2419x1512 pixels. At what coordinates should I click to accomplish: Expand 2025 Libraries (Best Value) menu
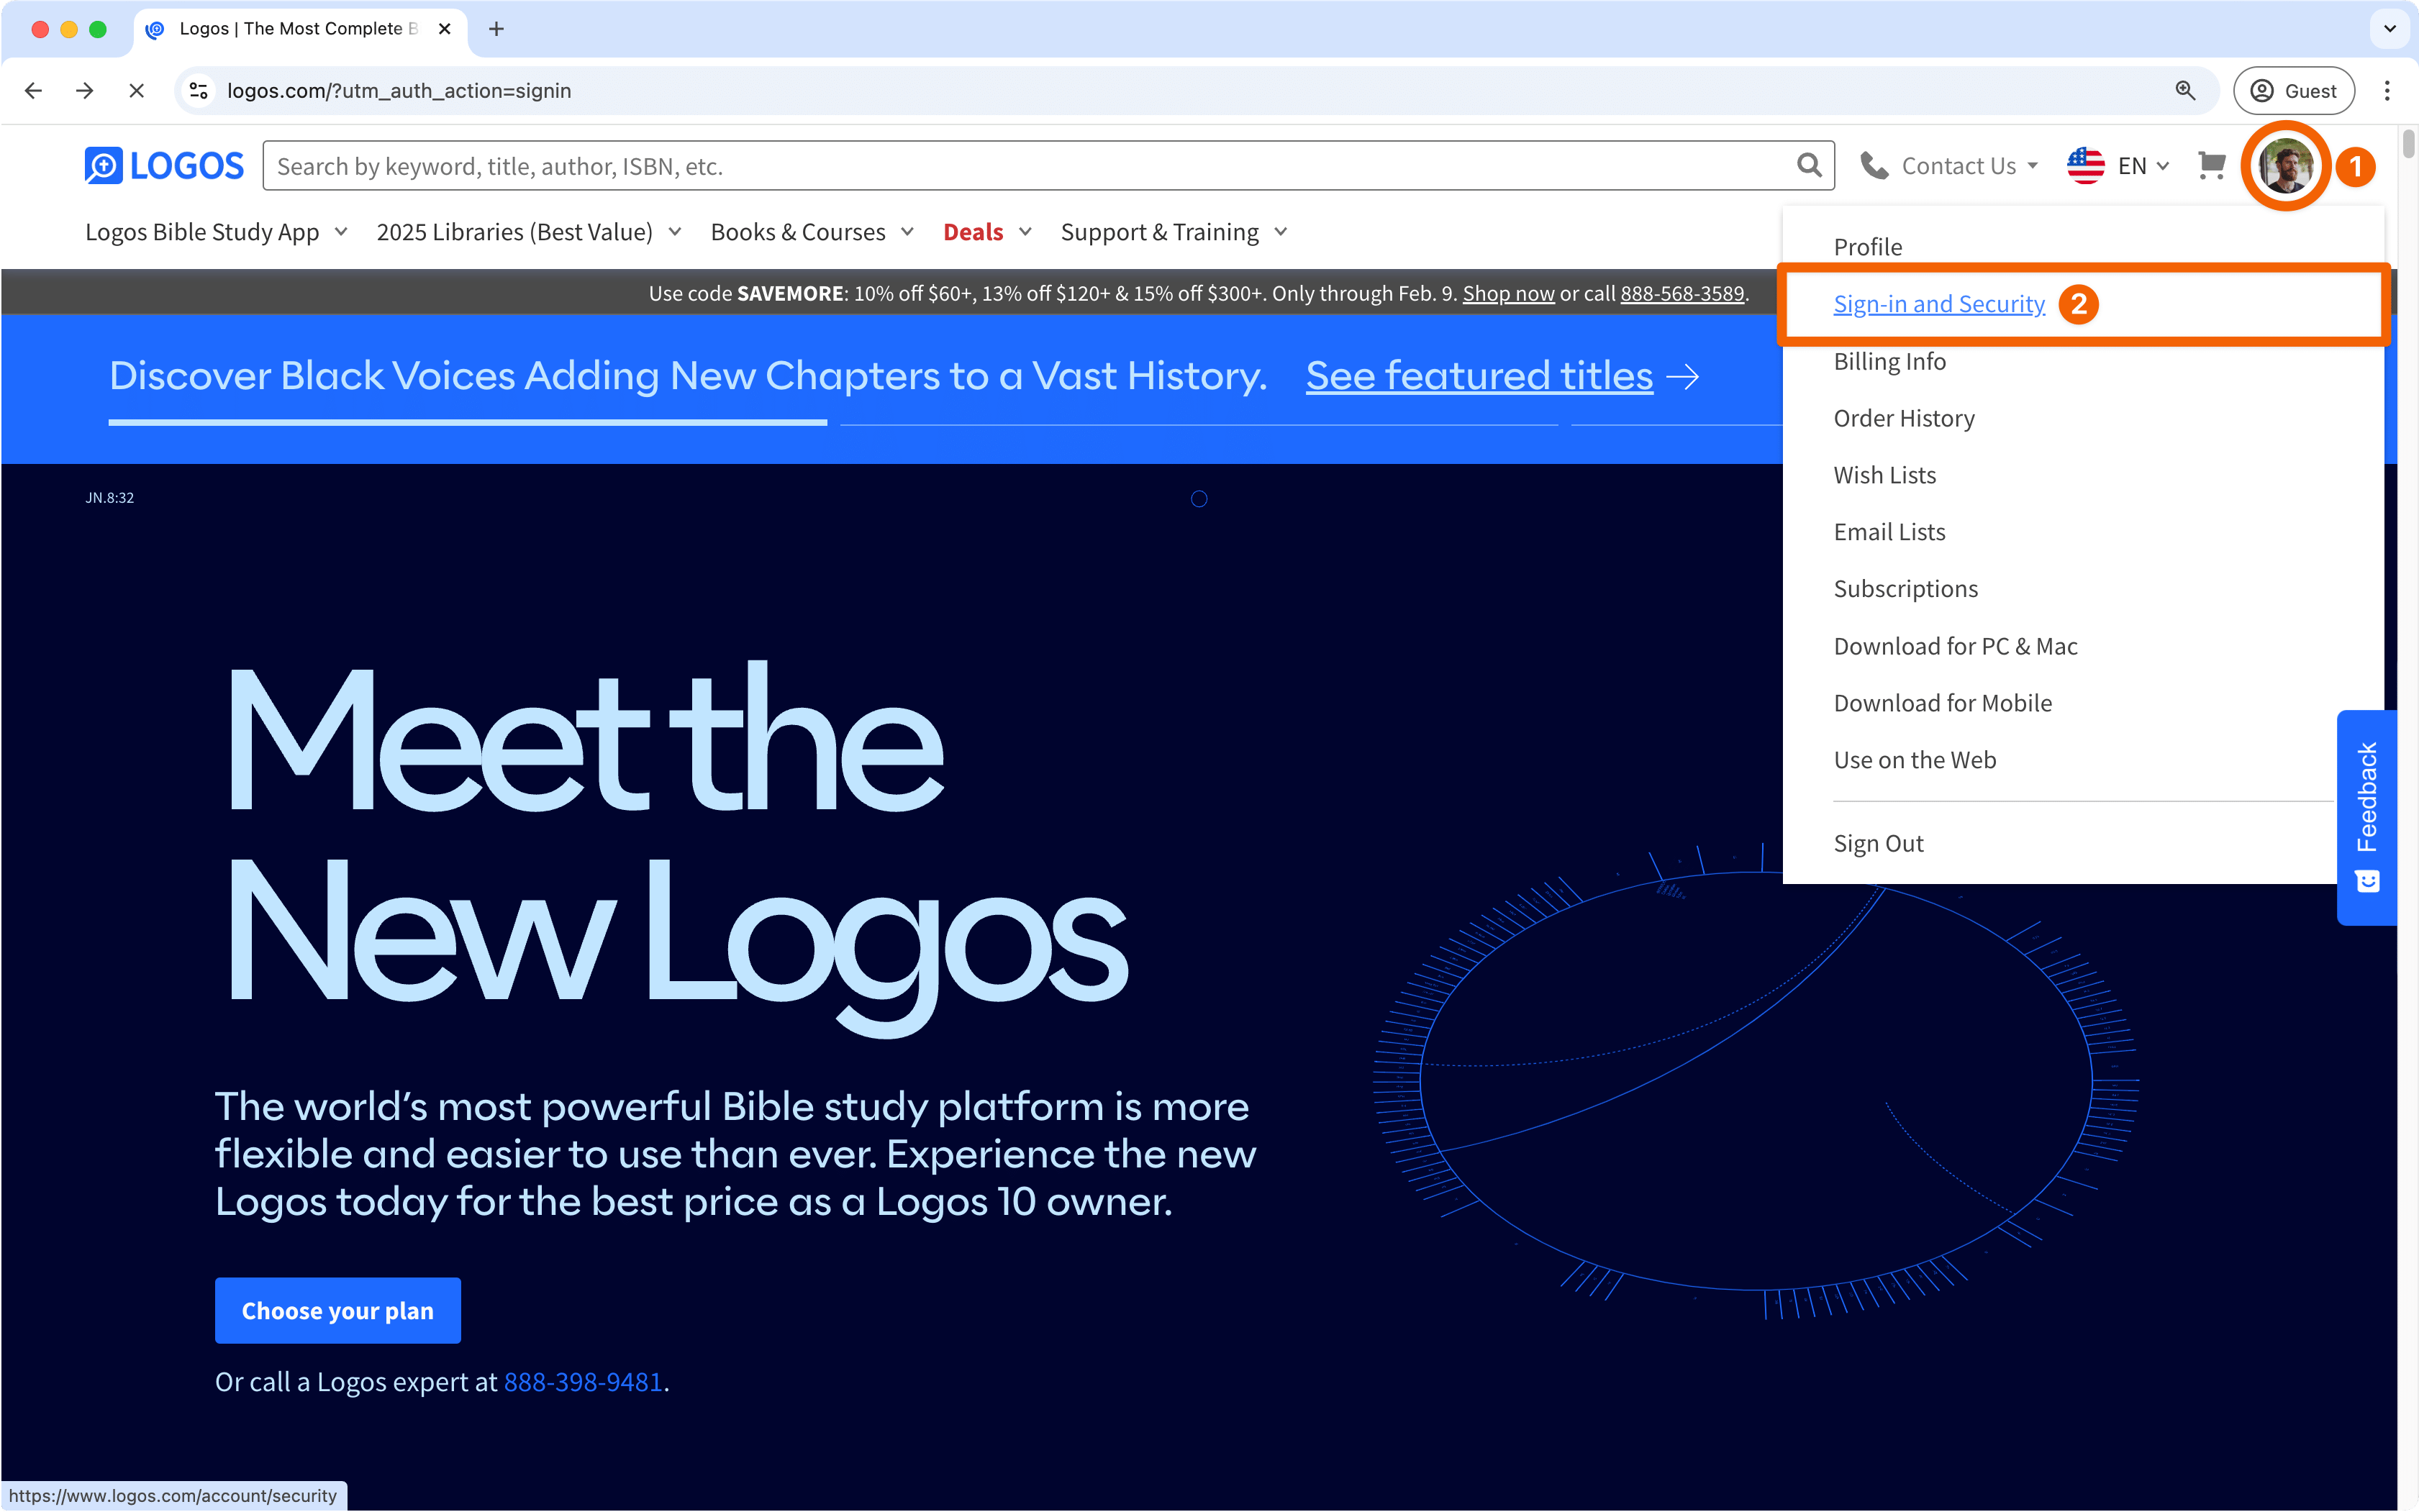[529, 232]
